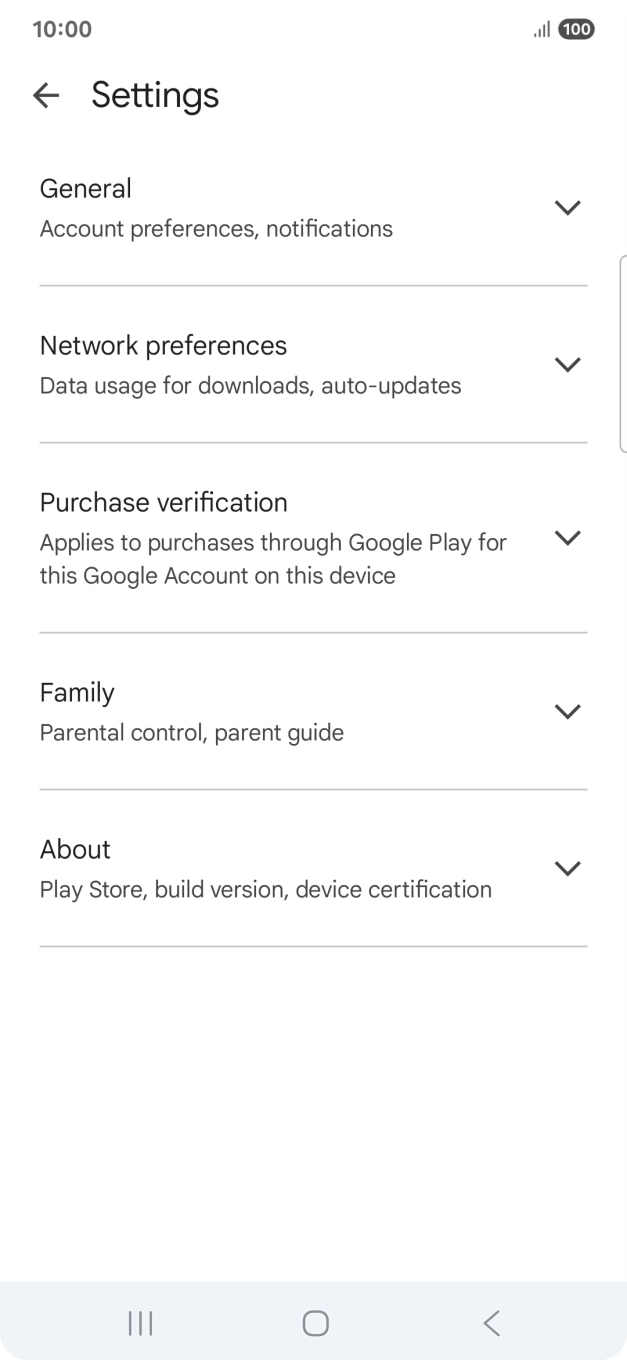Click 'Data usage for downloads, auto-updates' text

coord(250,386)
